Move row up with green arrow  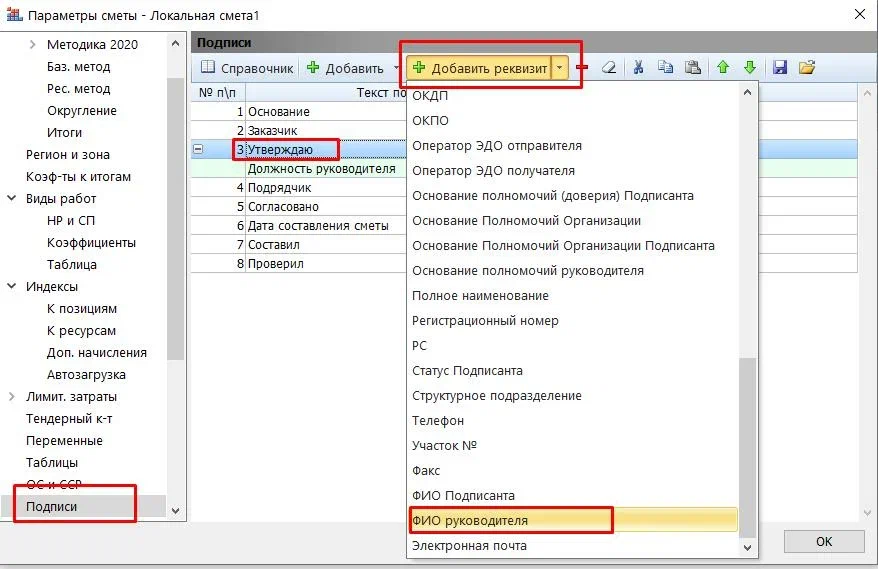click(x=723, y=68)
